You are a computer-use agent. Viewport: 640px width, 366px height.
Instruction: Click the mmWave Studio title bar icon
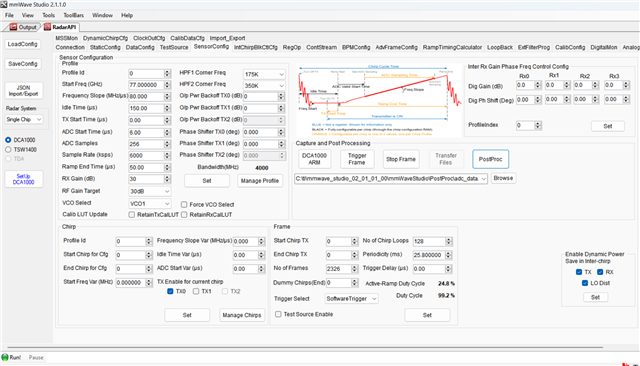(x=4, y=4)
